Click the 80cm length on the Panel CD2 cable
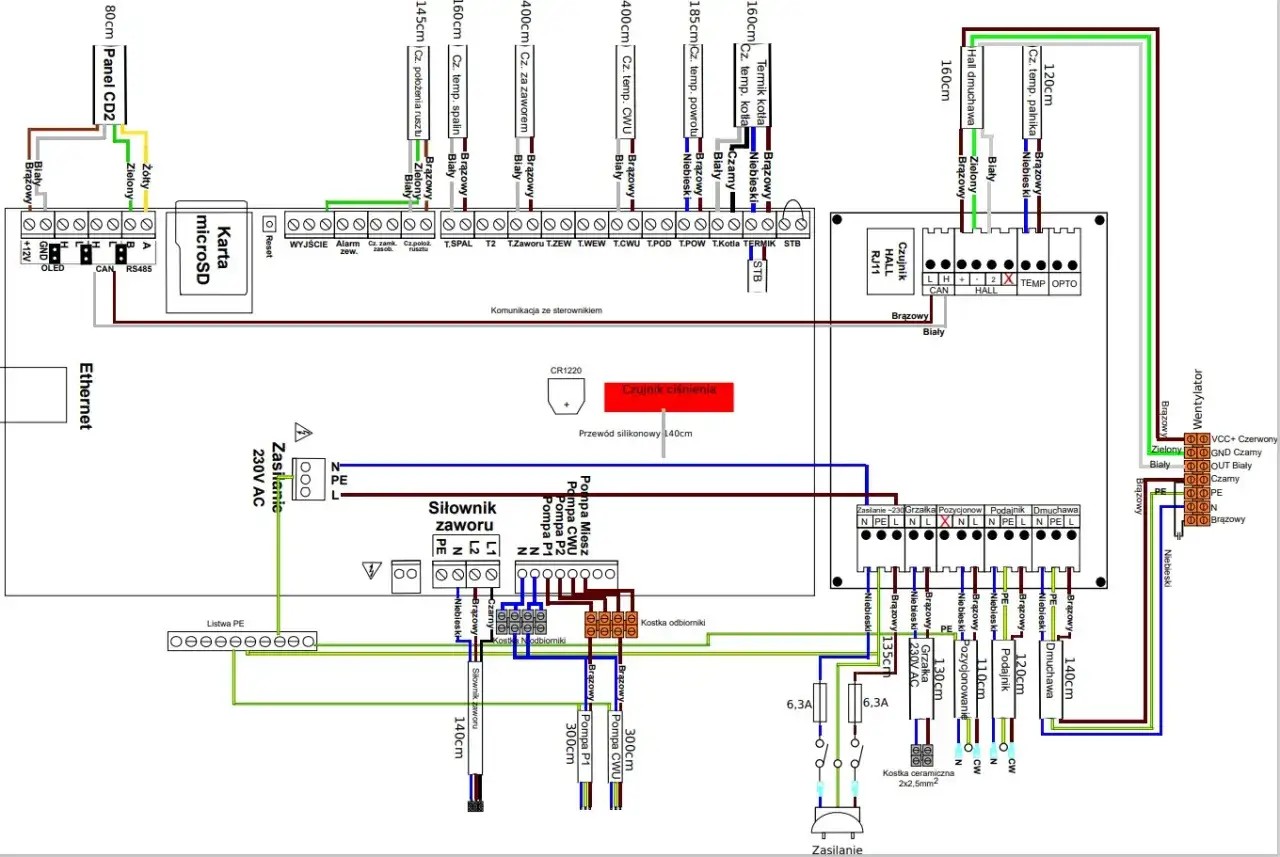Image resolution: width=1280 pixels, height=857 pixels. point(109,20)
